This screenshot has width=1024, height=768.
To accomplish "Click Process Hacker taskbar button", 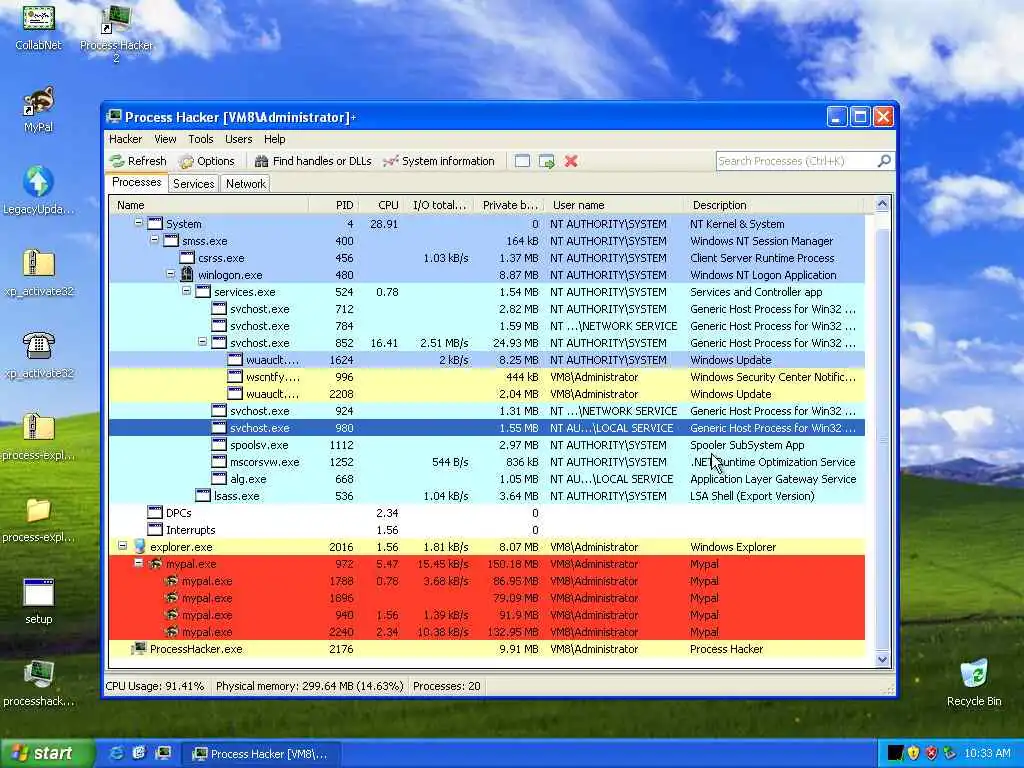I will pos(260,754).
